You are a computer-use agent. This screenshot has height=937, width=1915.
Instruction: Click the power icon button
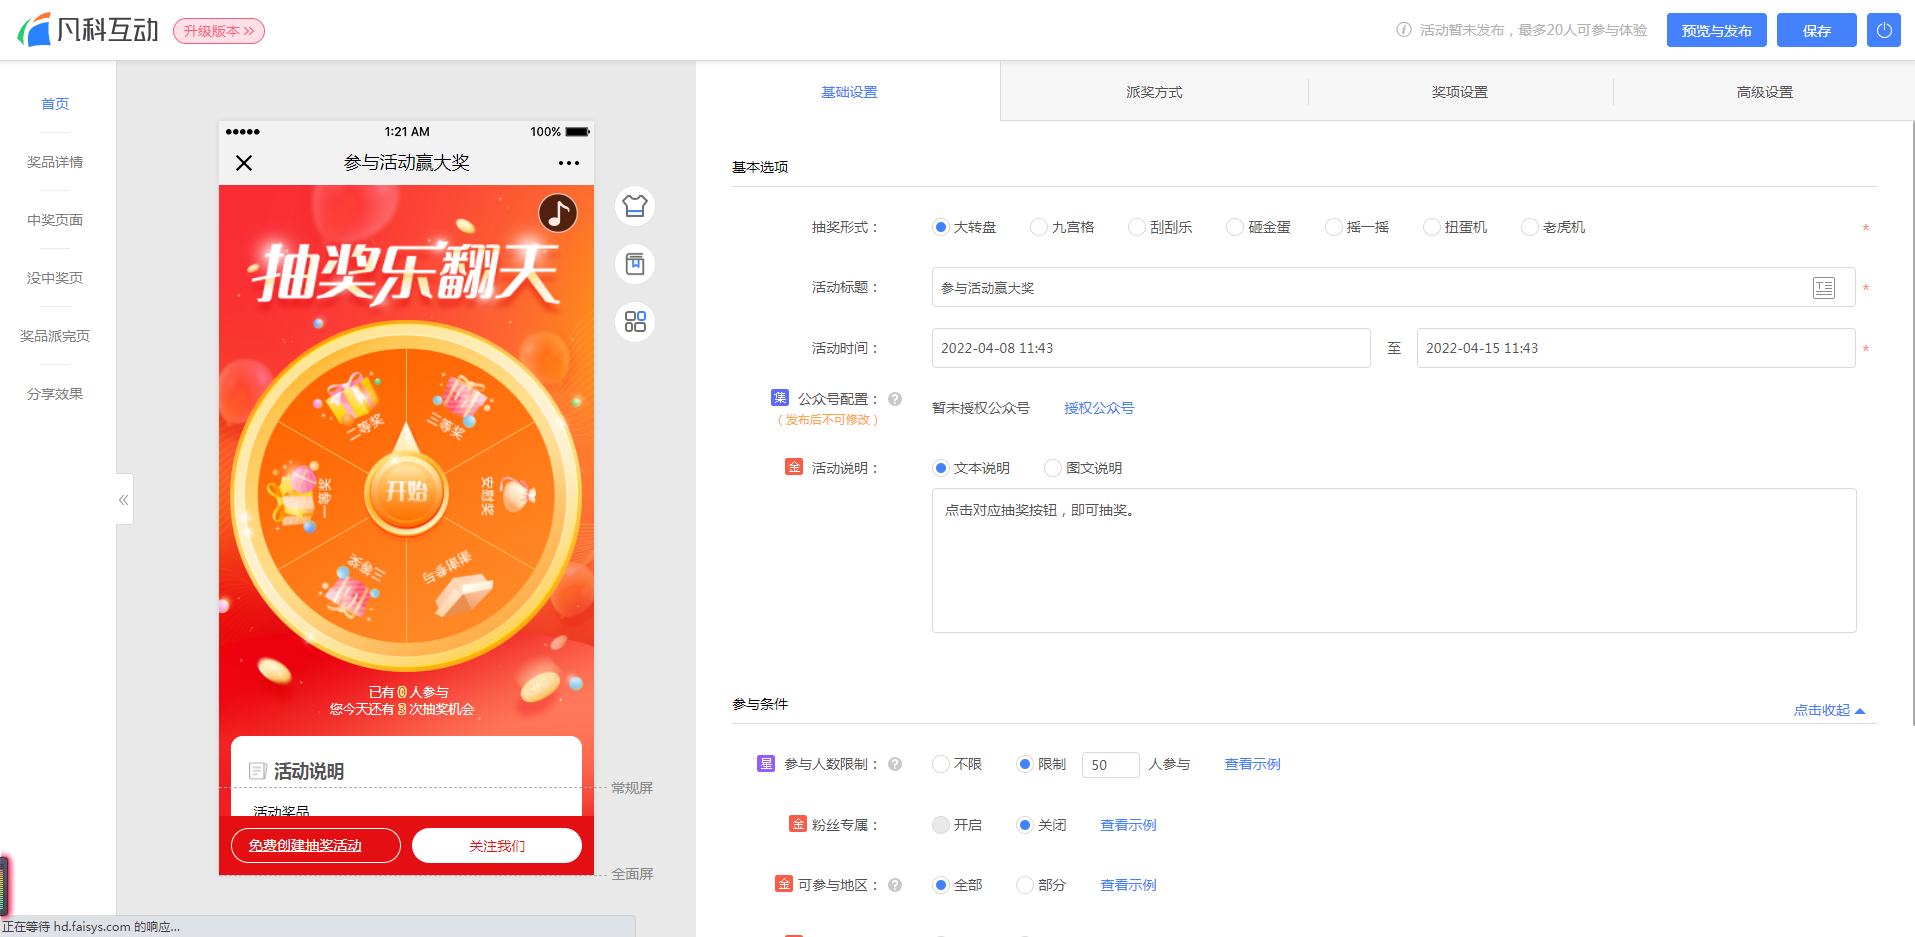pos(1884,30)
